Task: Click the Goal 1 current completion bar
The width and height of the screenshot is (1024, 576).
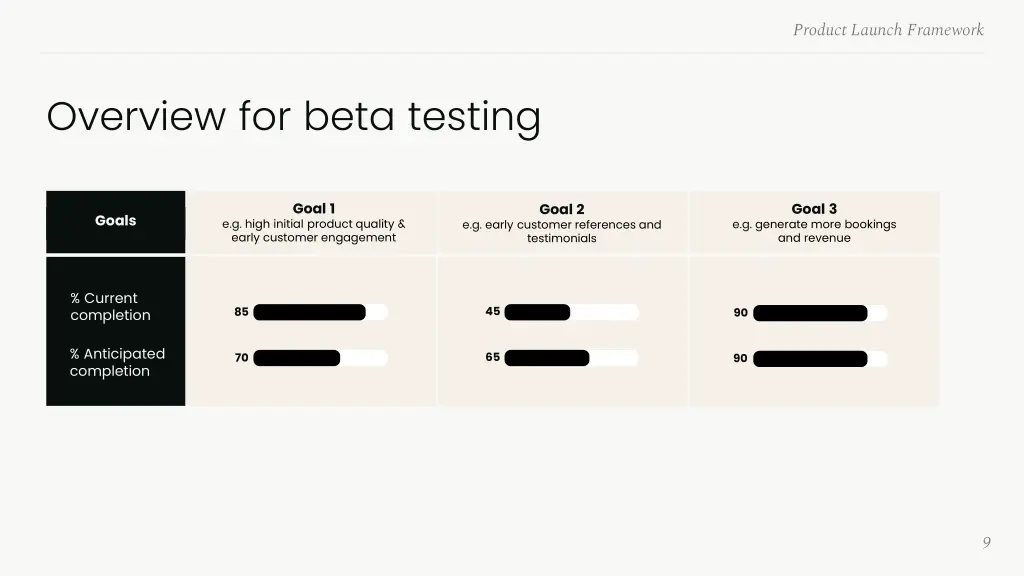Action: coord(321,312)
